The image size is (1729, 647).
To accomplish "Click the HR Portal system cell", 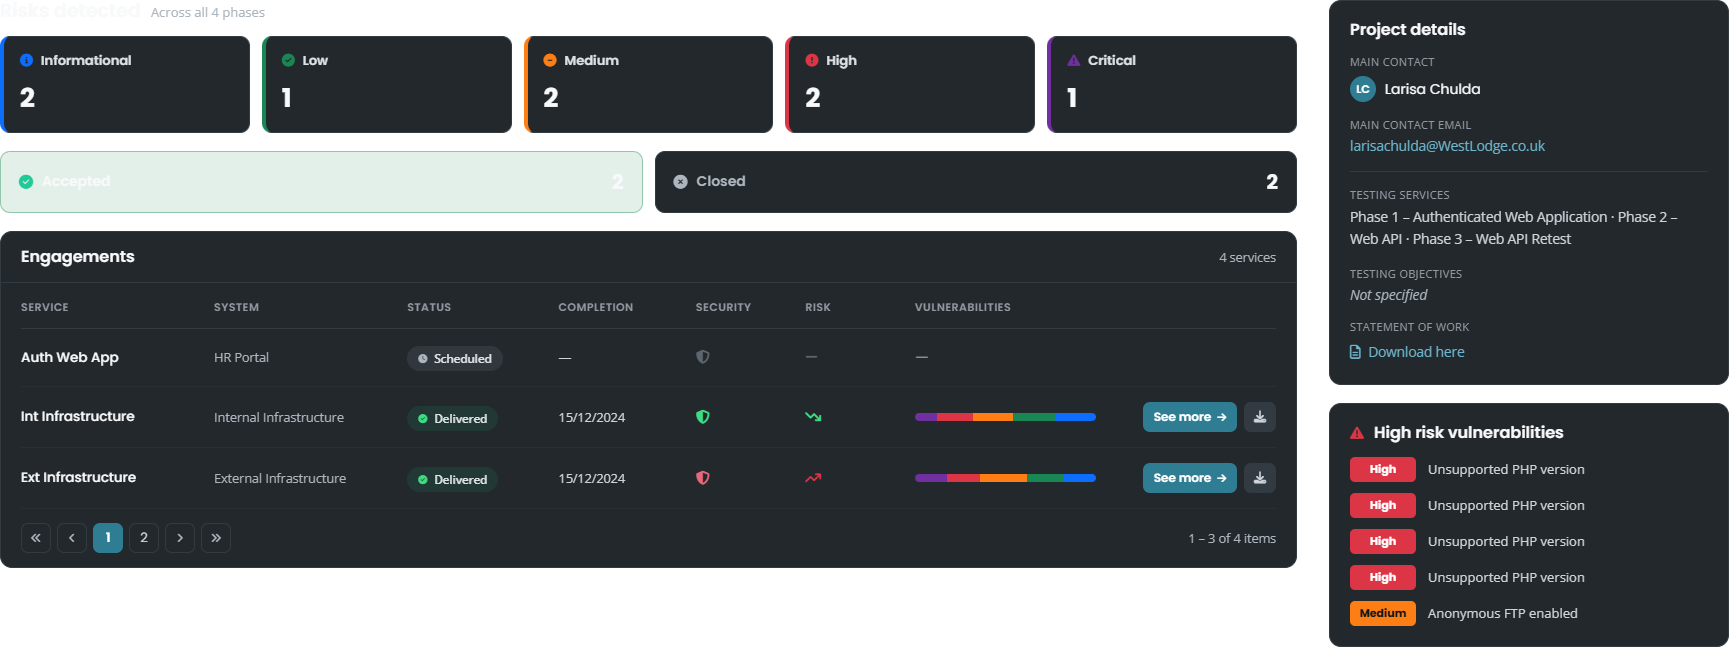I will coord(241,357).
